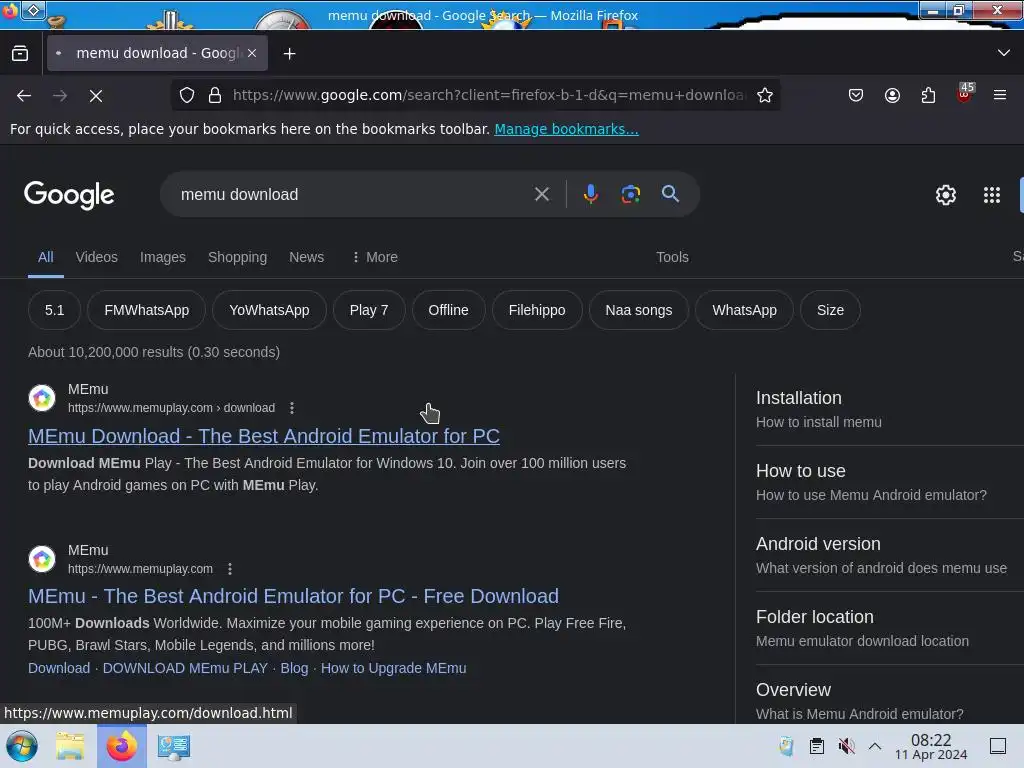This screenshot has height=768, width=1024.
Task: Submit search with magnifier icon
Action: (670, 194)
